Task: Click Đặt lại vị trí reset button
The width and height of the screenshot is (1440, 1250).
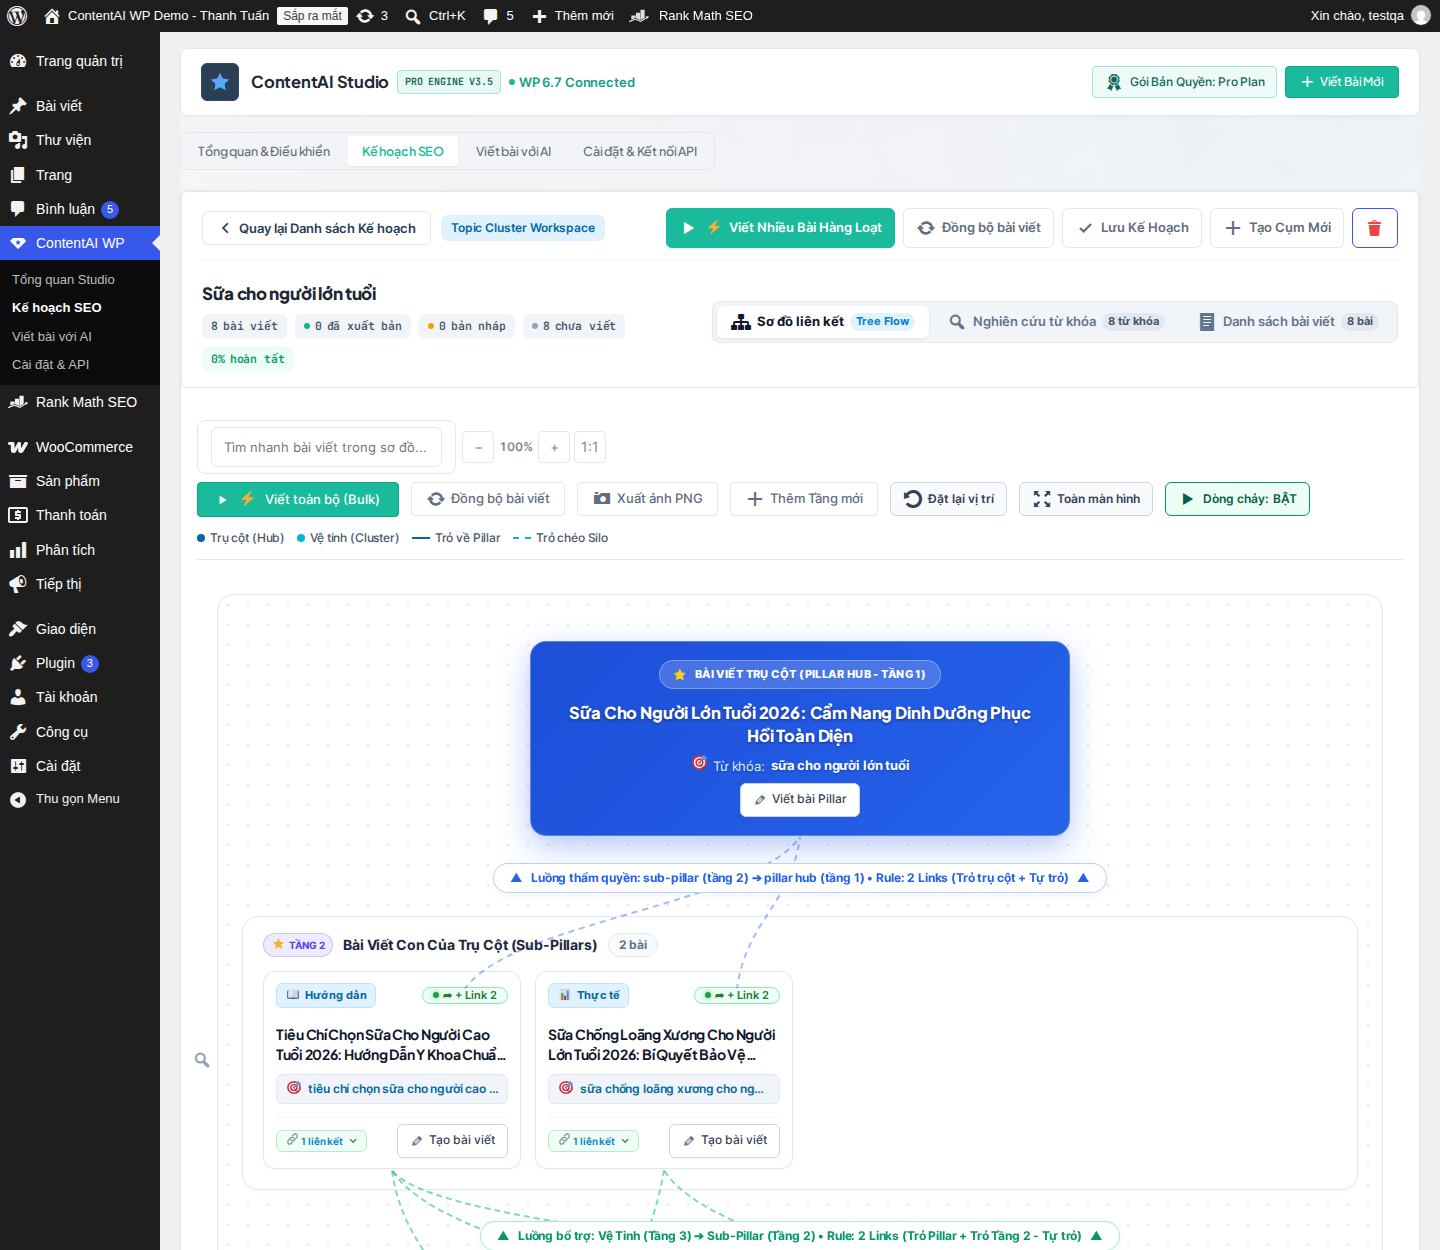Action: point(948,499)
